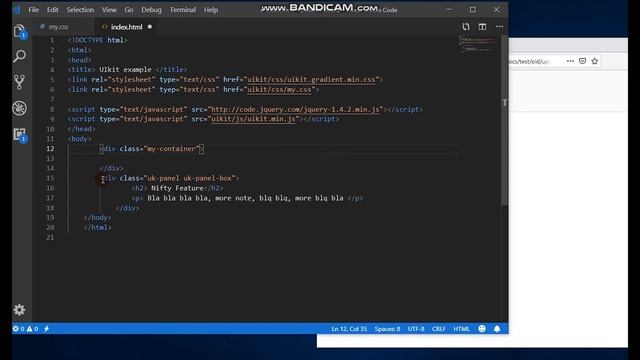The height and width of the screenshot is (360, 640).
Task: Open the Extensions view
Action: click(x=20, y=135)
